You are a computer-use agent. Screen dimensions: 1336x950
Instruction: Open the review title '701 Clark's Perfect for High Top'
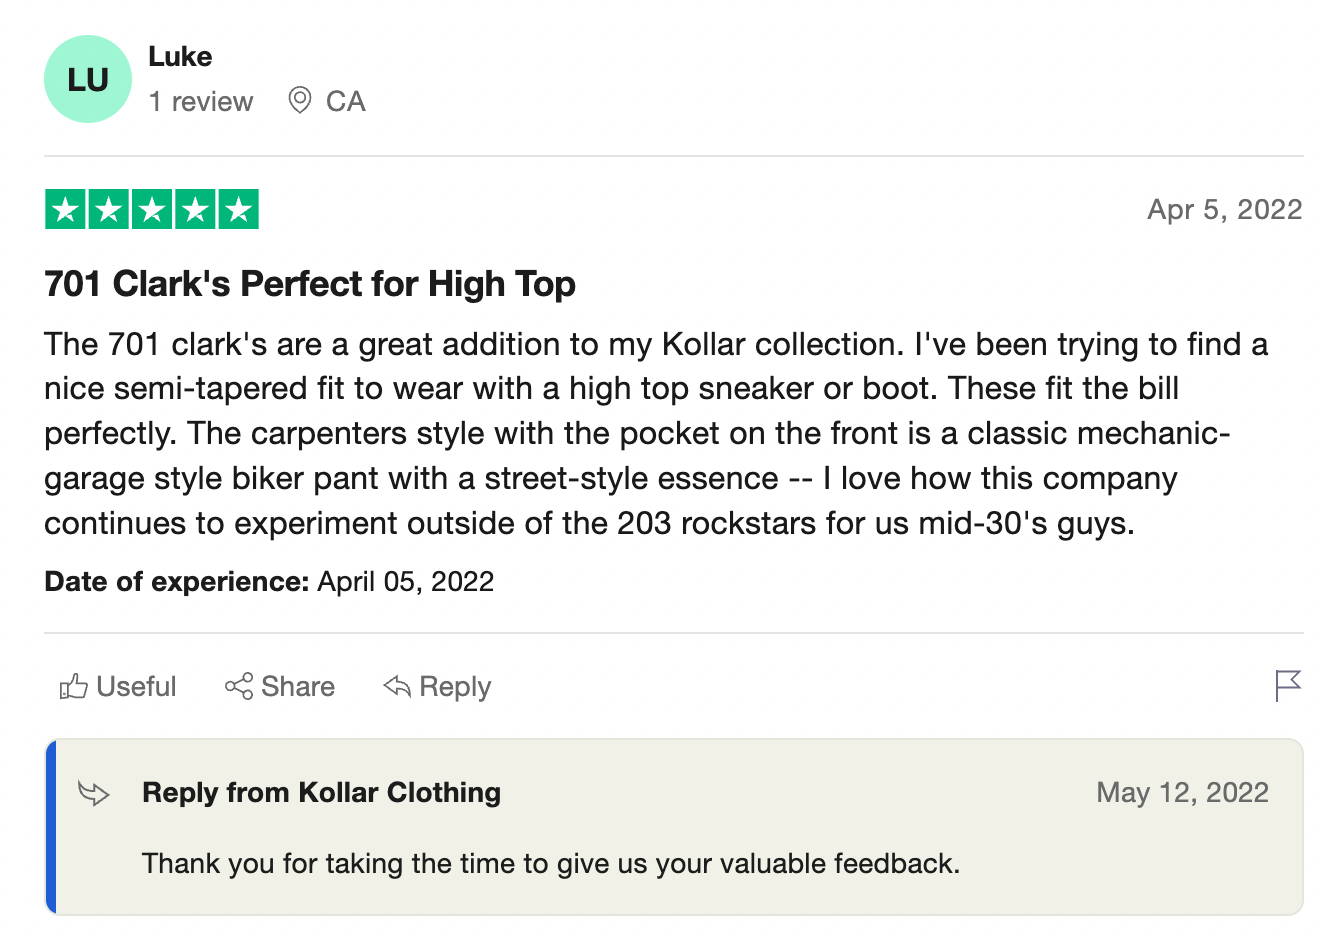tap(310, 284)
